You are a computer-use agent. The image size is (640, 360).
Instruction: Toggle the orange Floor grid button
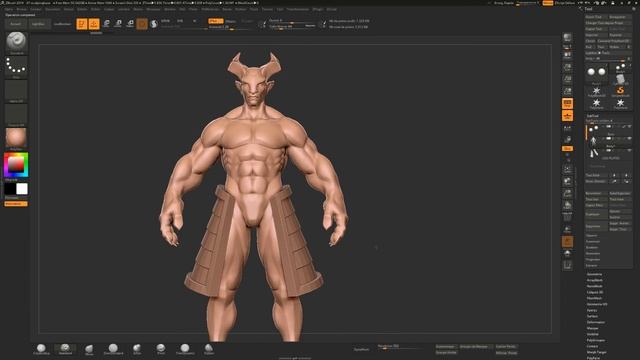[x=567, y=116]
